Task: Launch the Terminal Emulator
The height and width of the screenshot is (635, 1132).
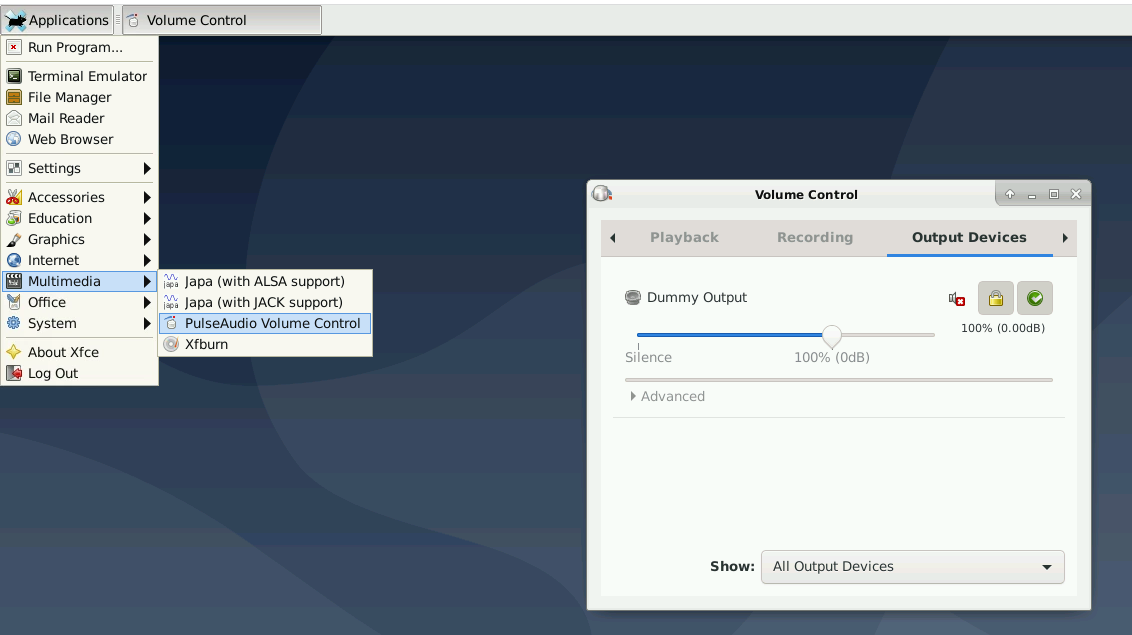Action: pos(79,76)
